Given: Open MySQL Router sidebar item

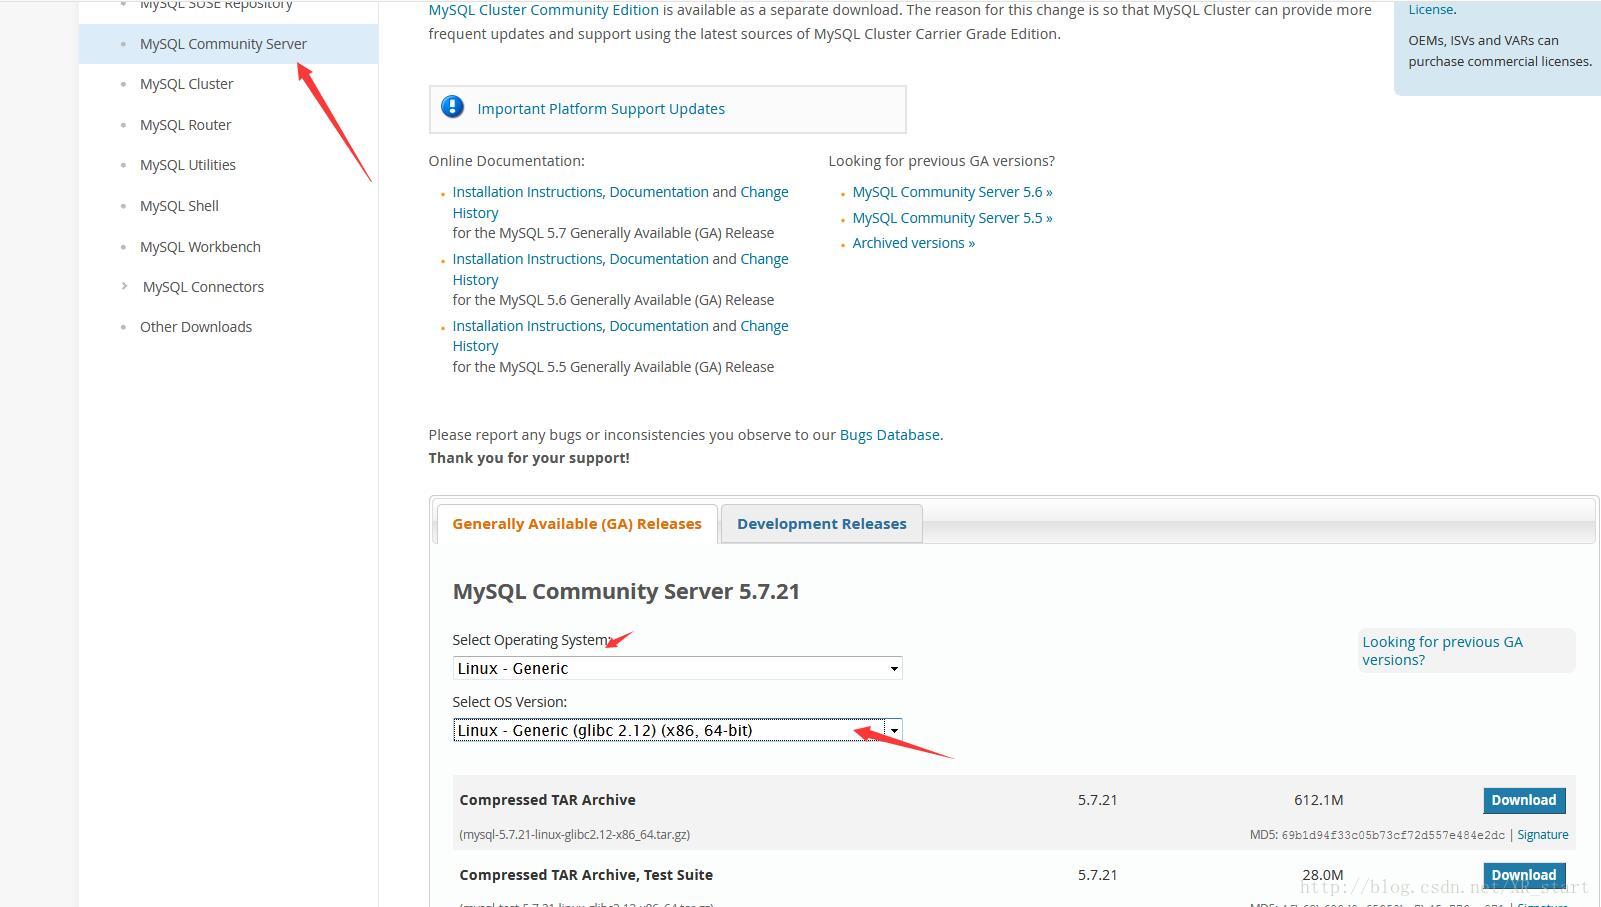Looking at the screenshot, I should point(185,125).
